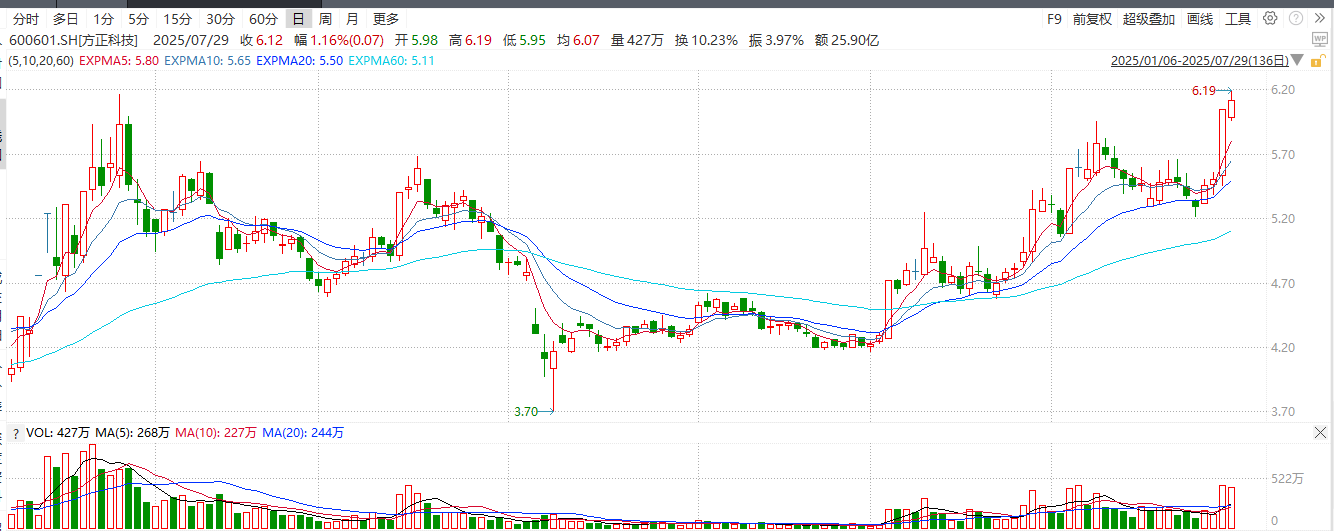
Task: Click the 低 5.95 low price value
Action: point(524,40)
